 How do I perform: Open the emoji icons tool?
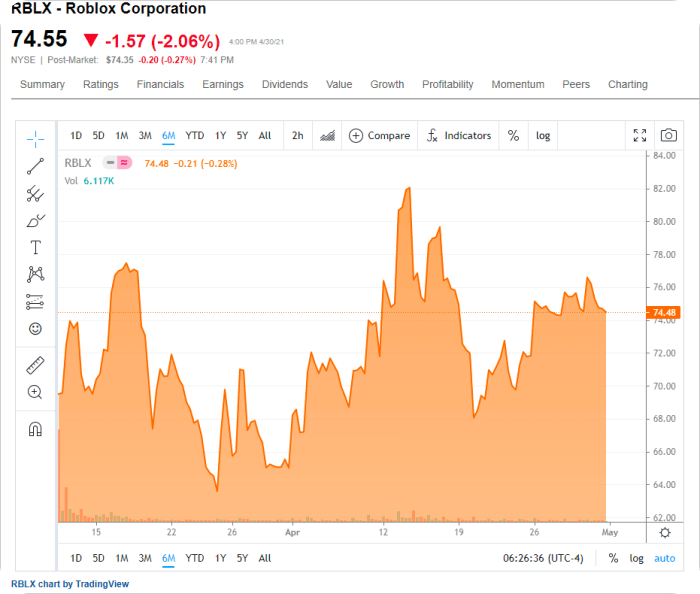(x=35, y=329)
